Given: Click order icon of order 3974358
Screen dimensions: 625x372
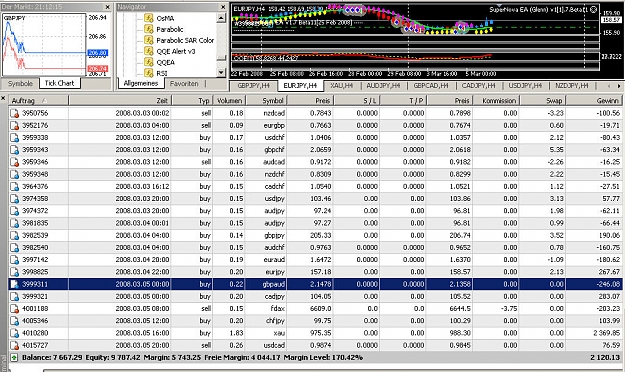Looking at the screenshot, I should tap(15, 199).
